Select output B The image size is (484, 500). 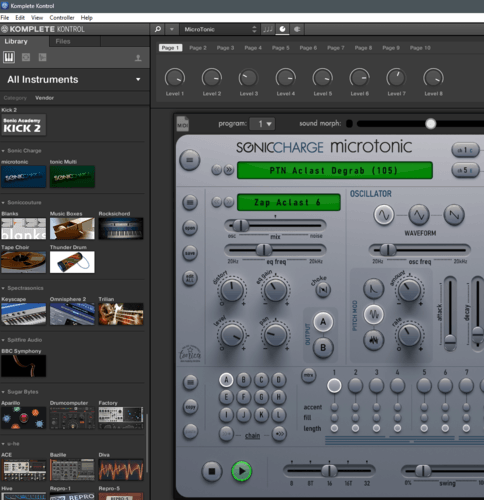click(323, 348)
